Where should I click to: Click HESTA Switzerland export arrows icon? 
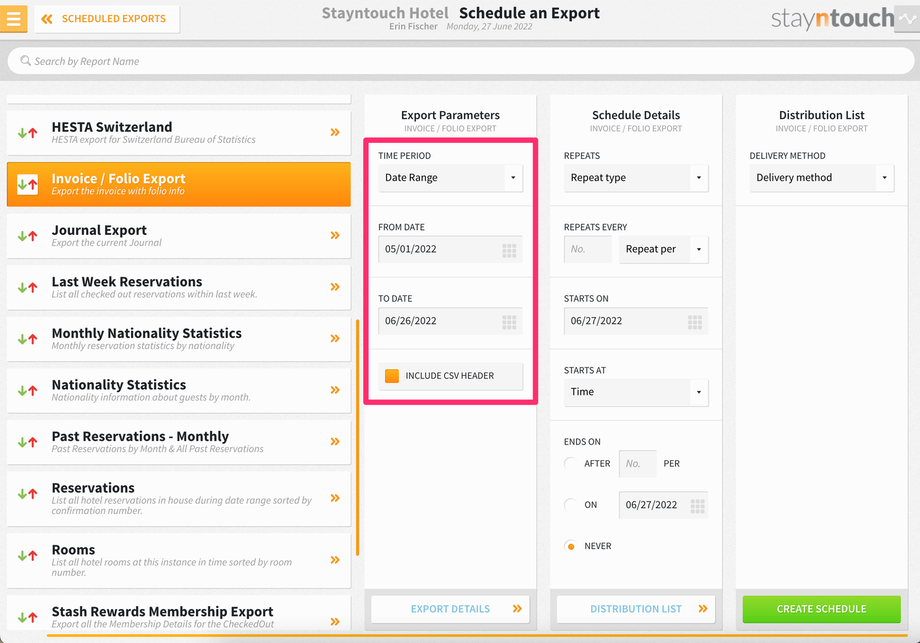(x=28, y=133)
